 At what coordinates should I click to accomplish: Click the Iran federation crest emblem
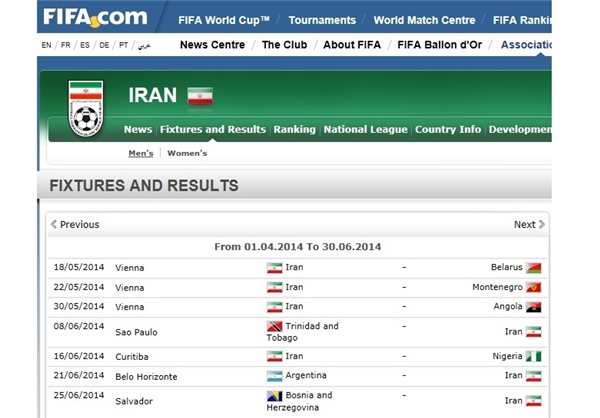(x=86, y=108)
